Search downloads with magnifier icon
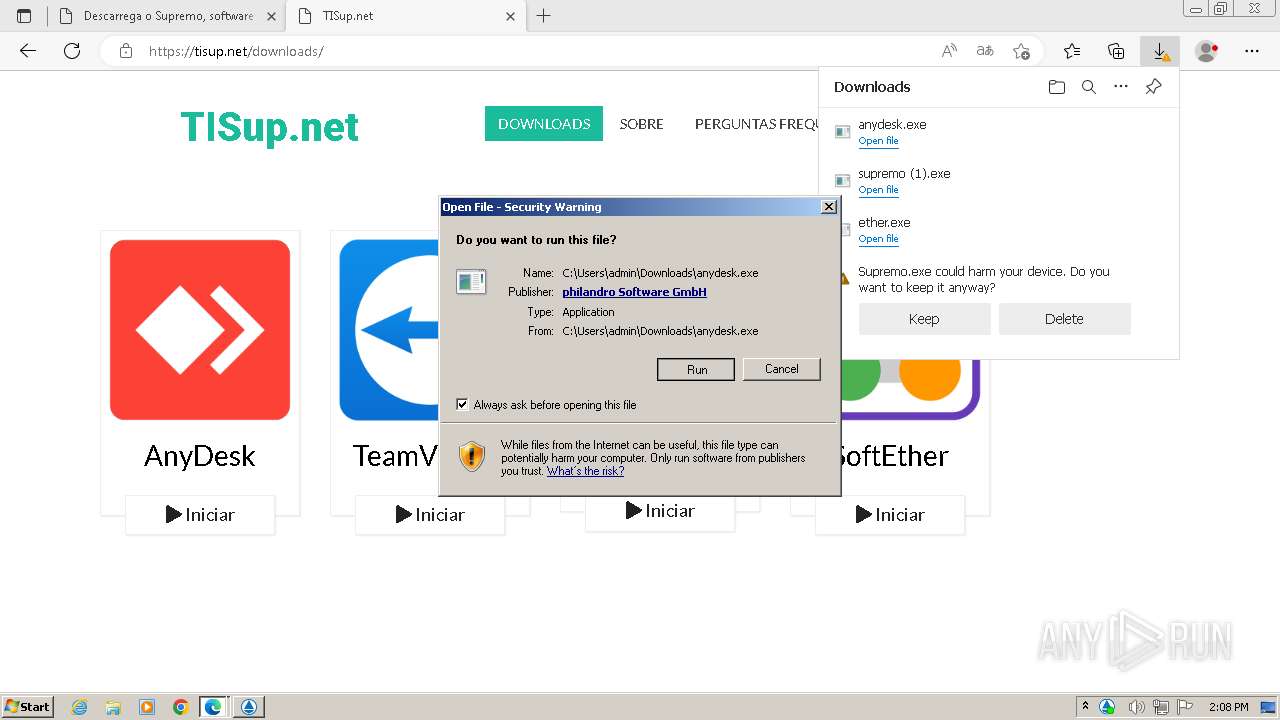Image resolution: width=1280 pixels, height=720 pixels. (1089, 87)
